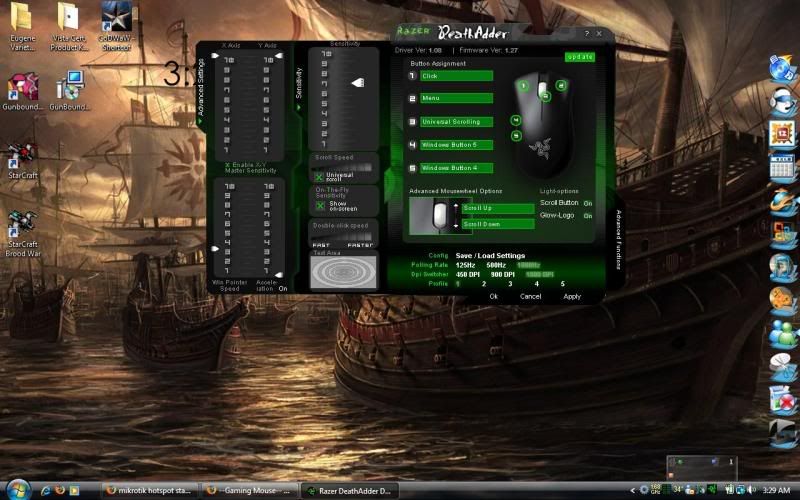Click the help question mark in DeathAdder window
This screenshot has width=800, height=500.
586,34
